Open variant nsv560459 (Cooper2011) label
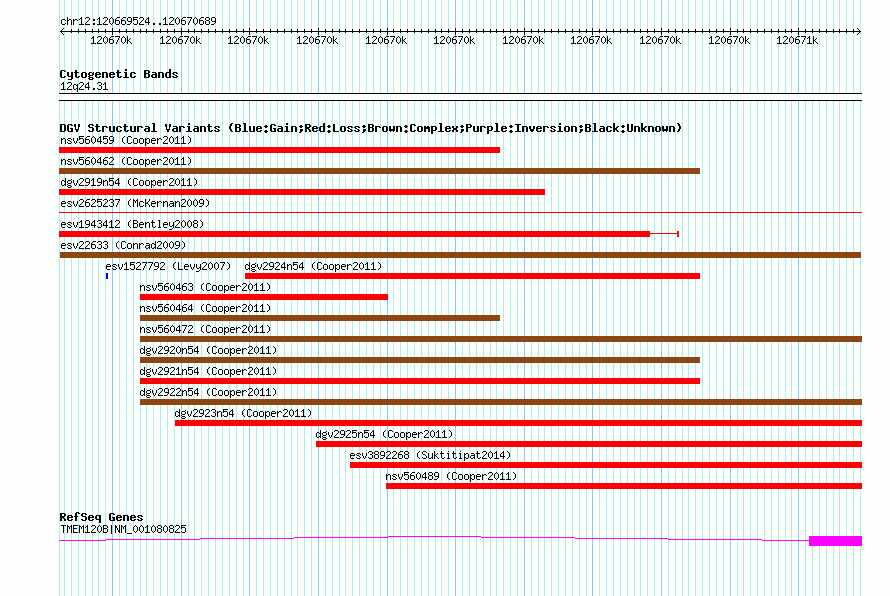Image resolution: width=890 pixels, height=596 pixels. tap(126, 140)
